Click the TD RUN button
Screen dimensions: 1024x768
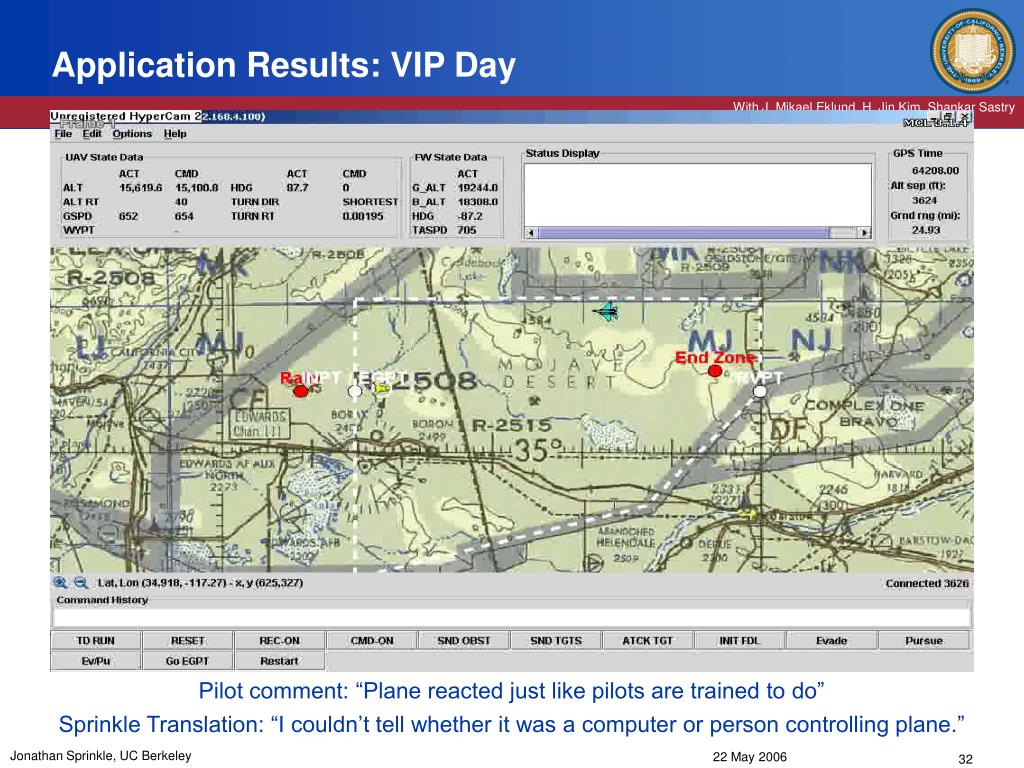pos(95,641)
